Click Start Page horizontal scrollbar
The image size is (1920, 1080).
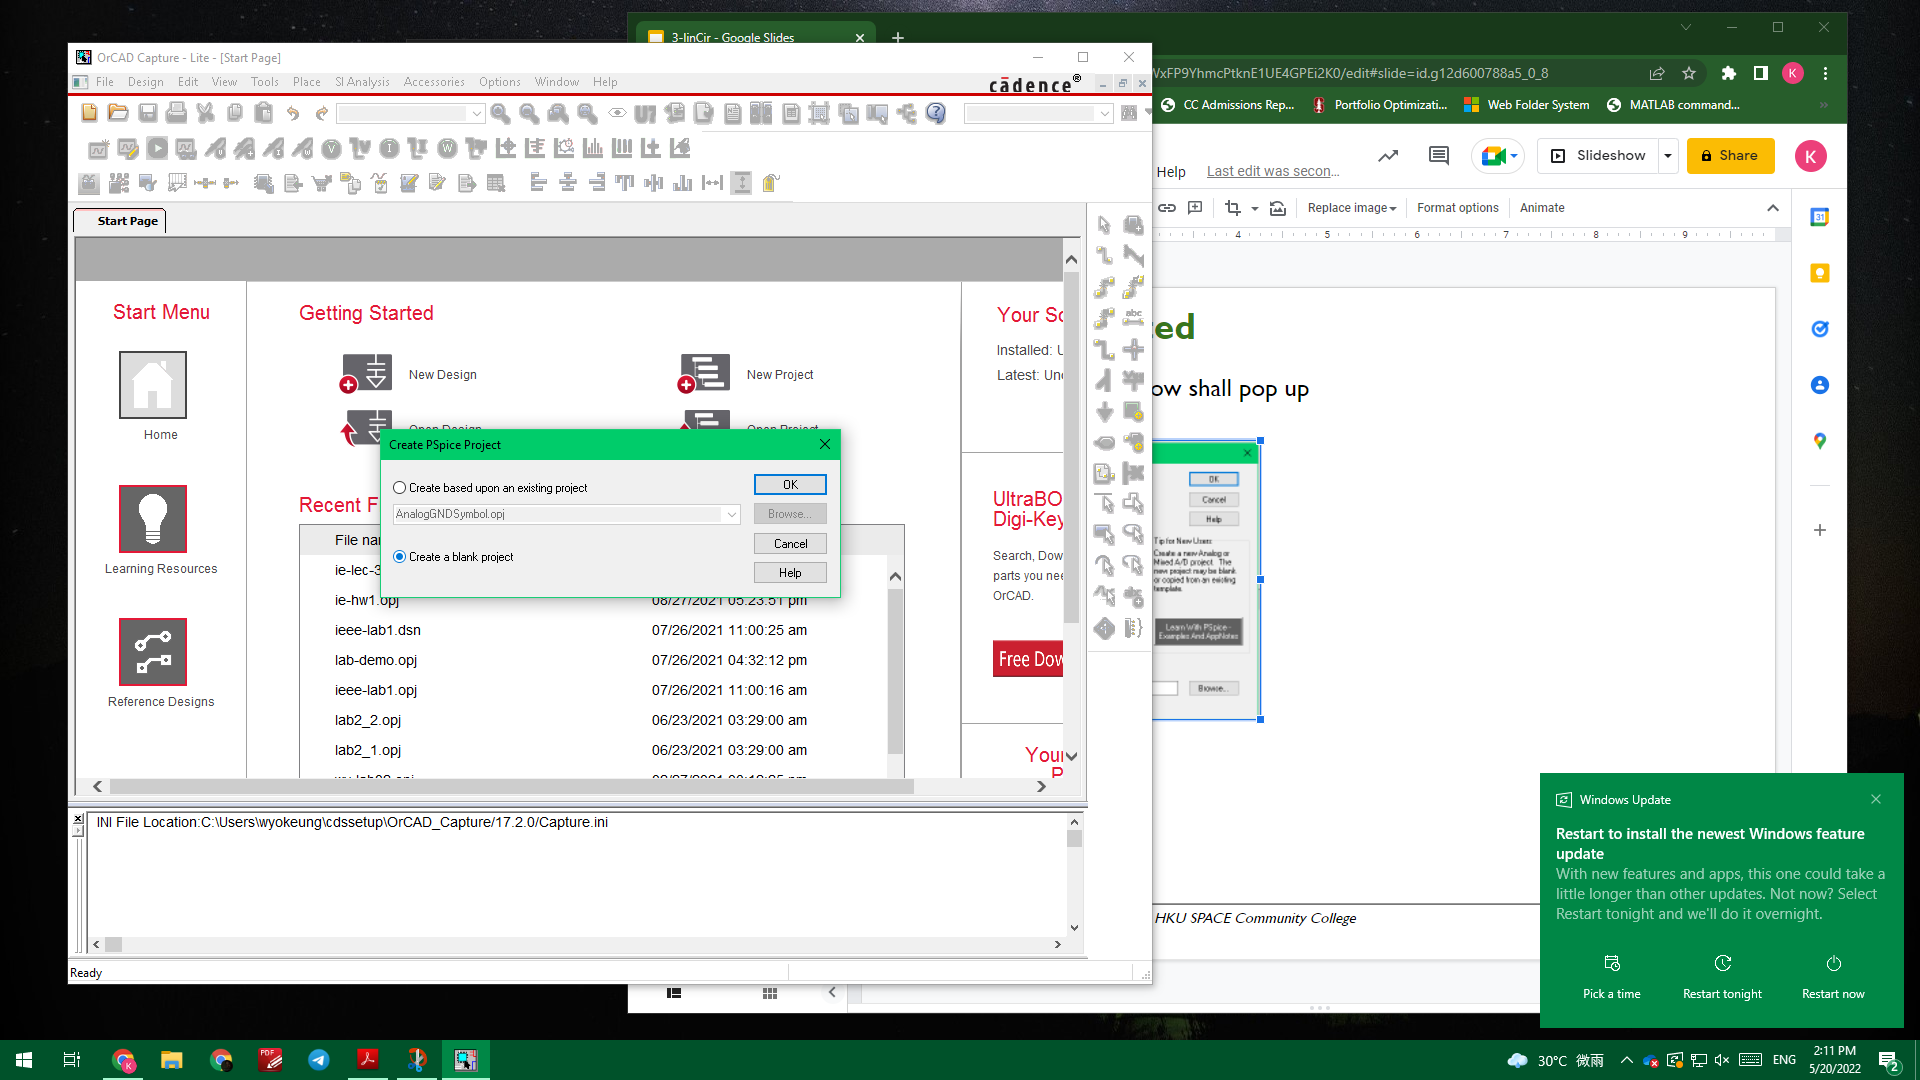[x=512, y=787]
